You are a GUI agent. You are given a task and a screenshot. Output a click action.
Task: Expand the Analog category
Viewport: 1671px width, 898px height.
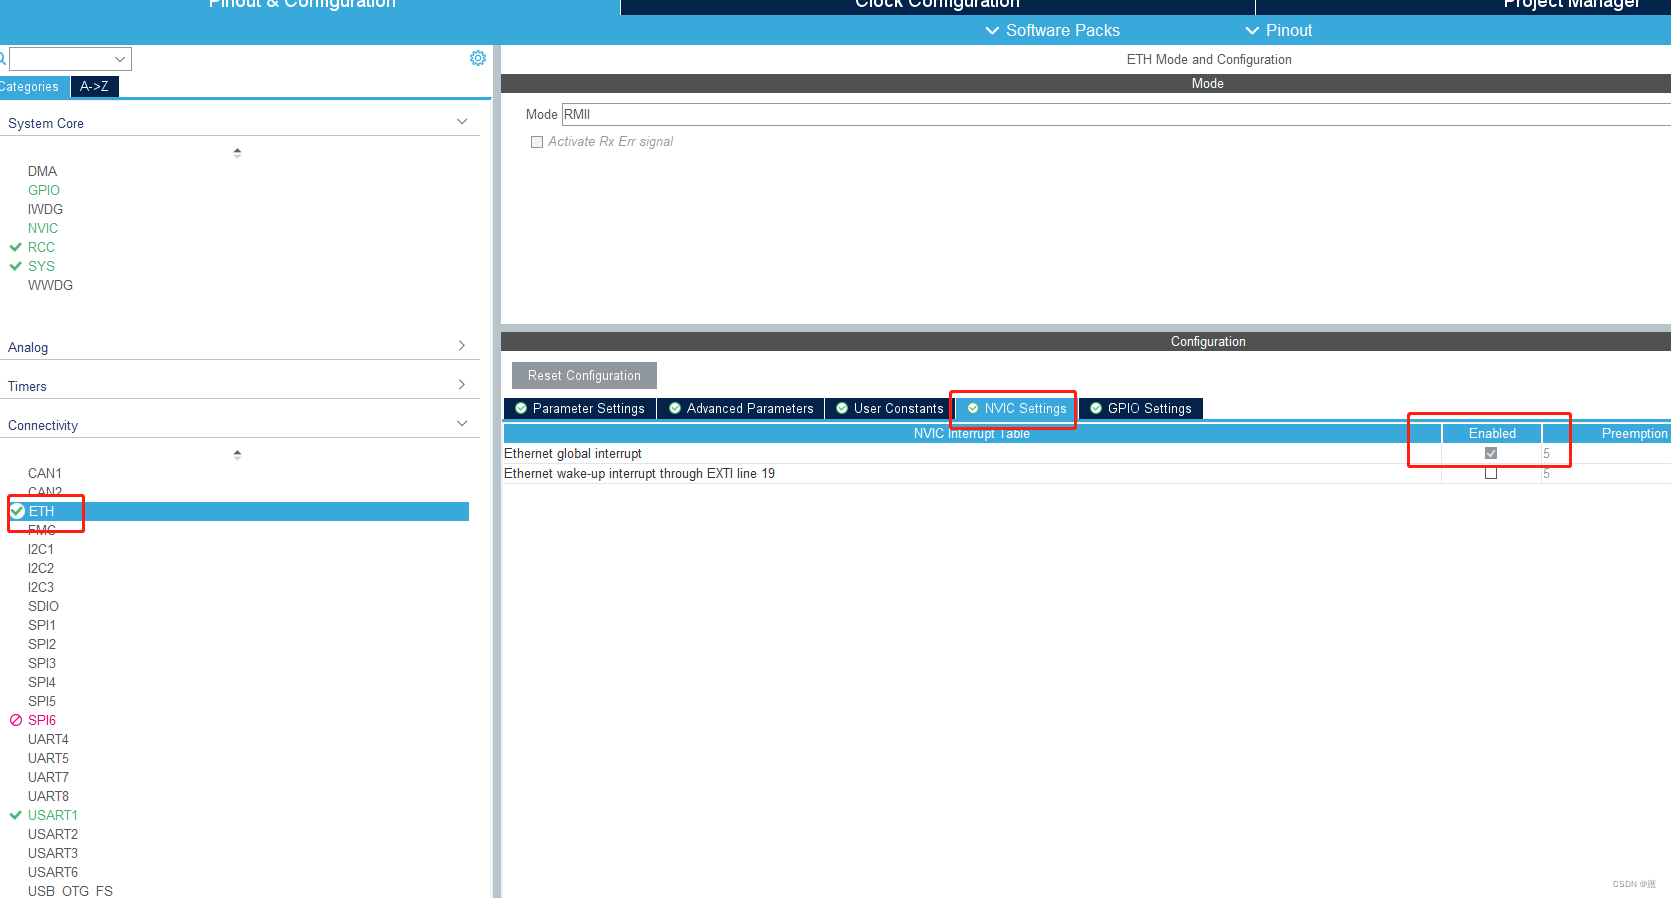[x=462, y=346]
